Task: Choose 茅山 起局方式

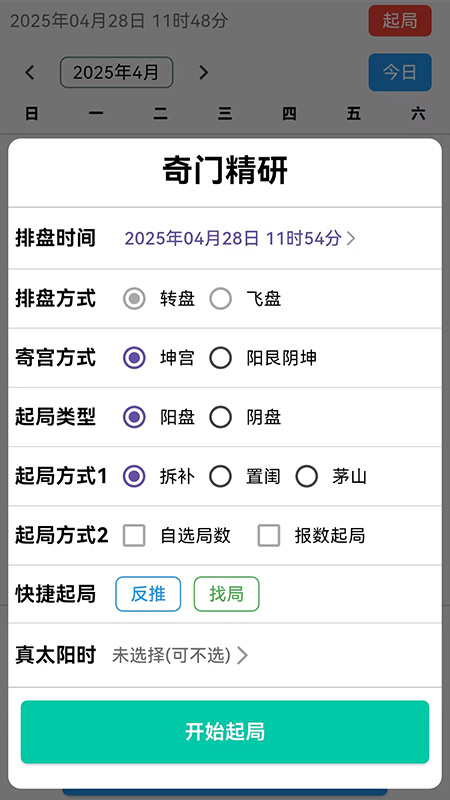Action: tap(307, 477)
